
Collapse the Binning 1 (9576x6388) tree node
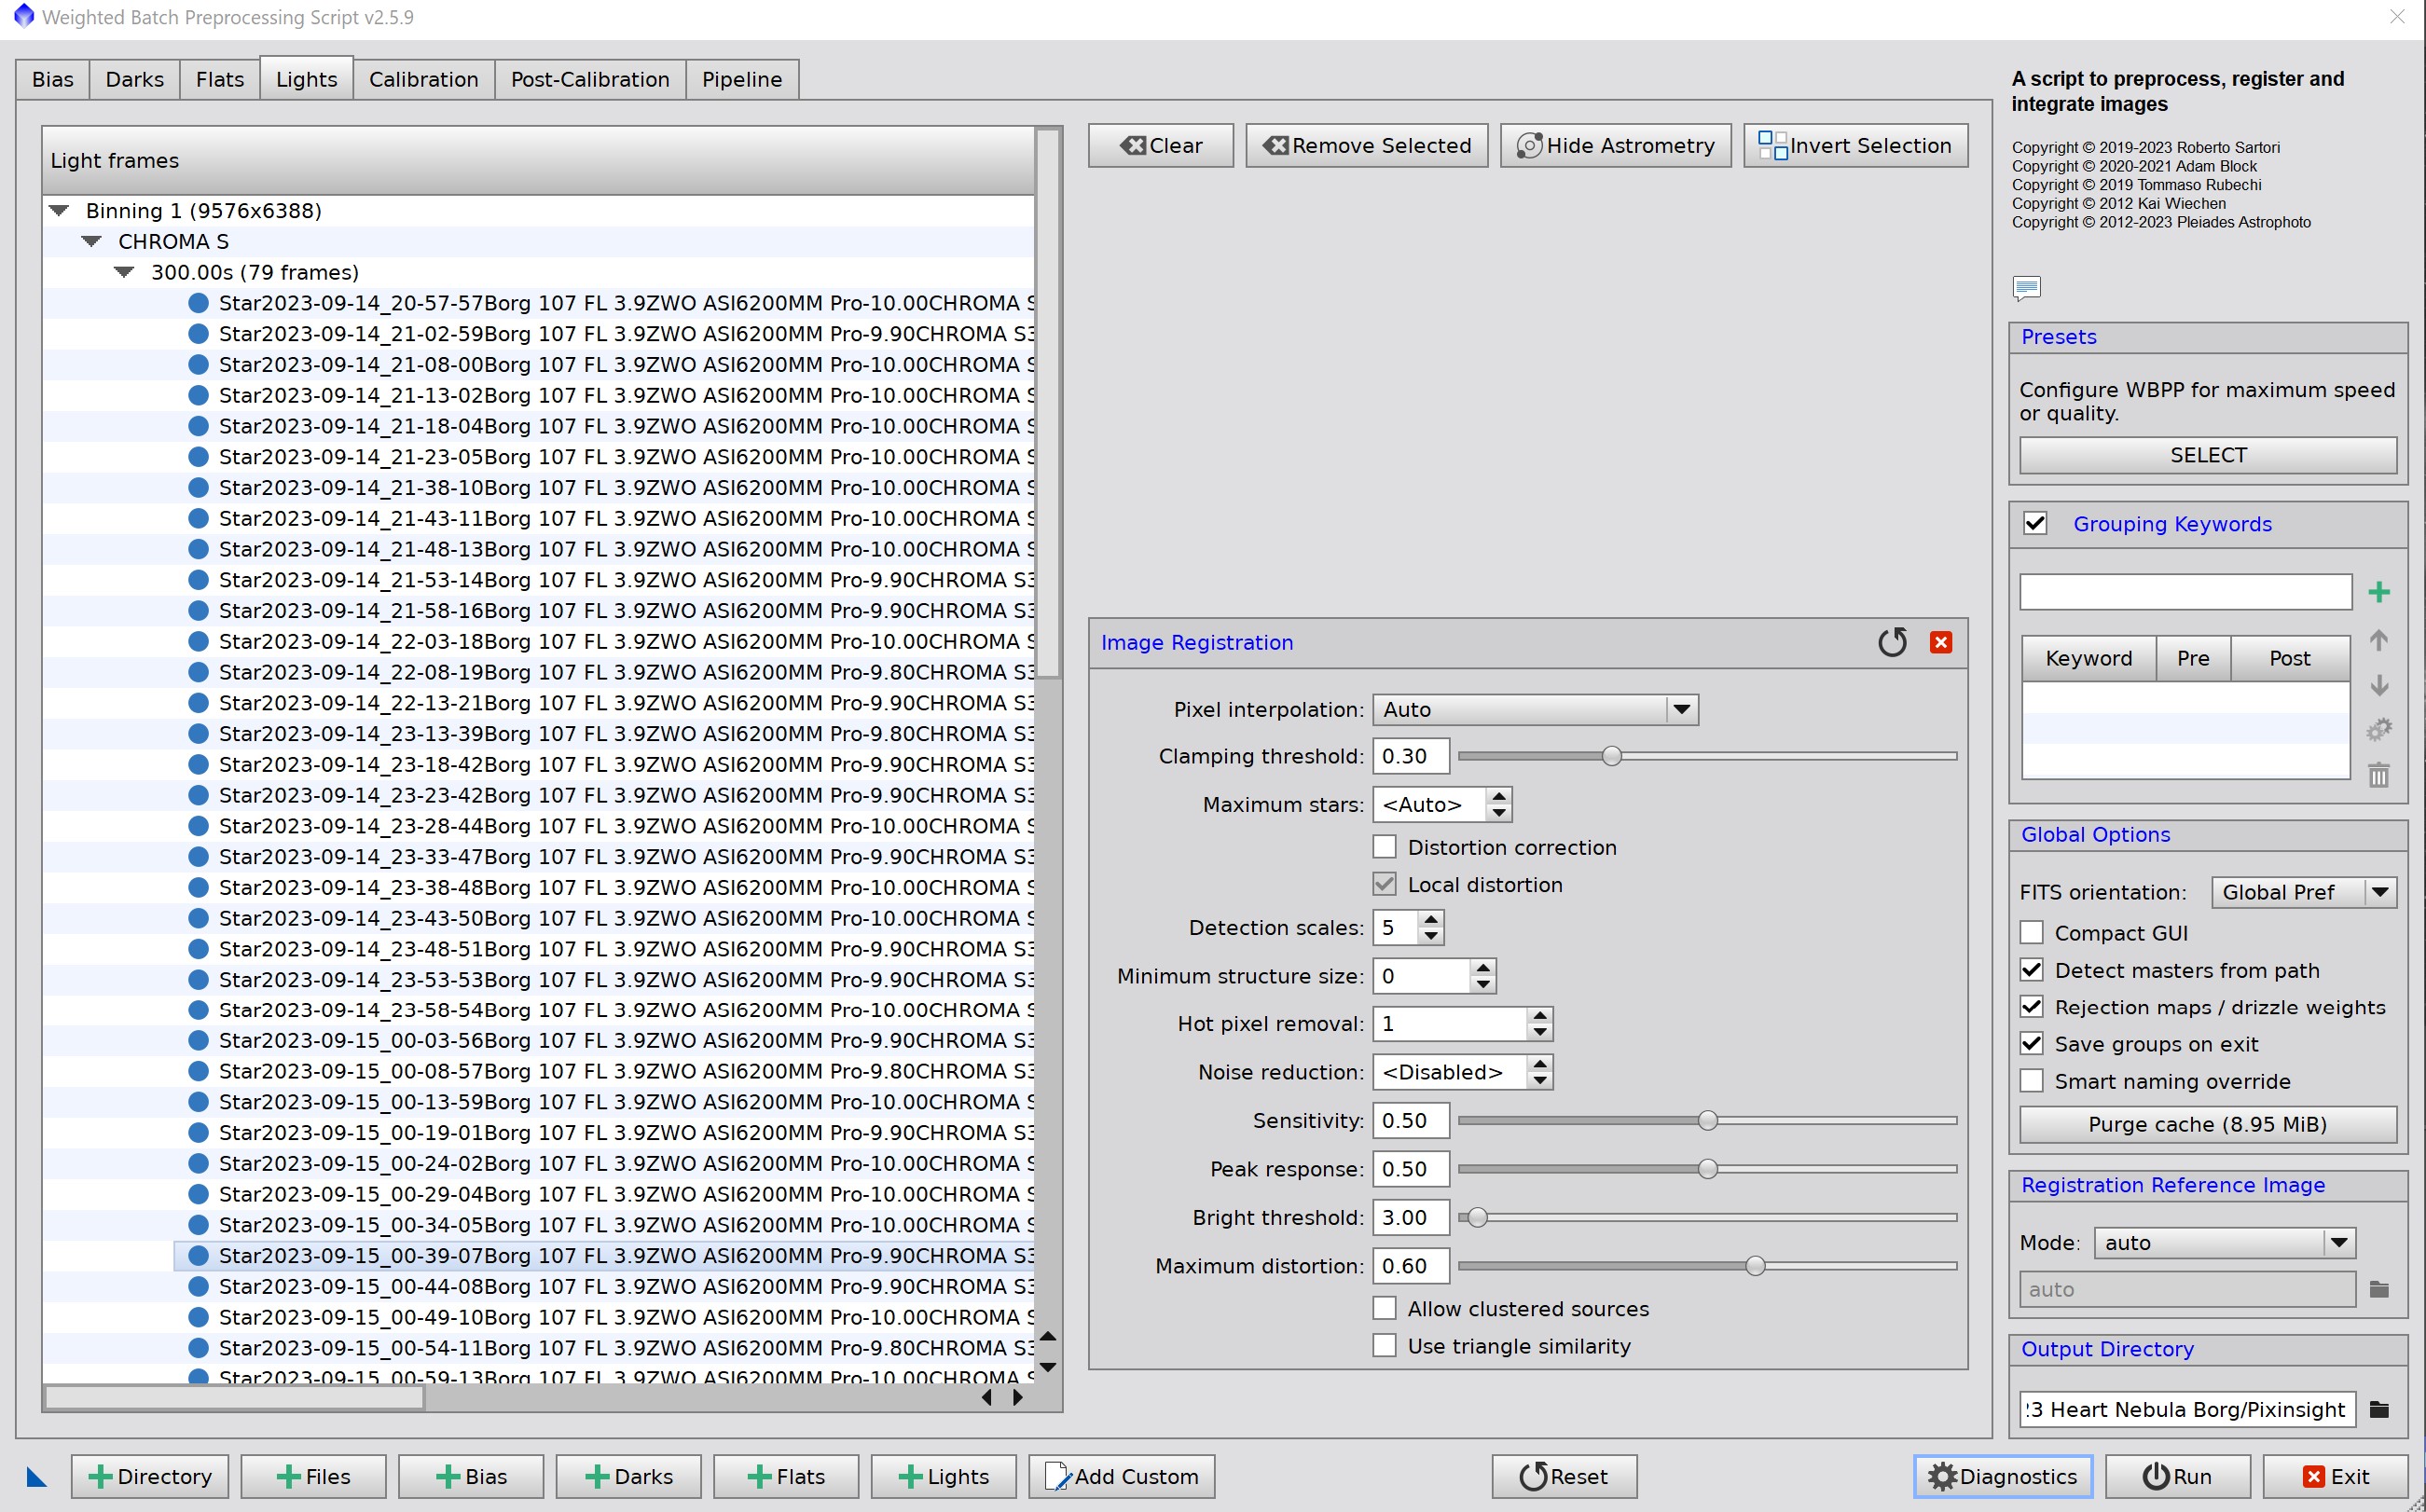tap(59, 210)
